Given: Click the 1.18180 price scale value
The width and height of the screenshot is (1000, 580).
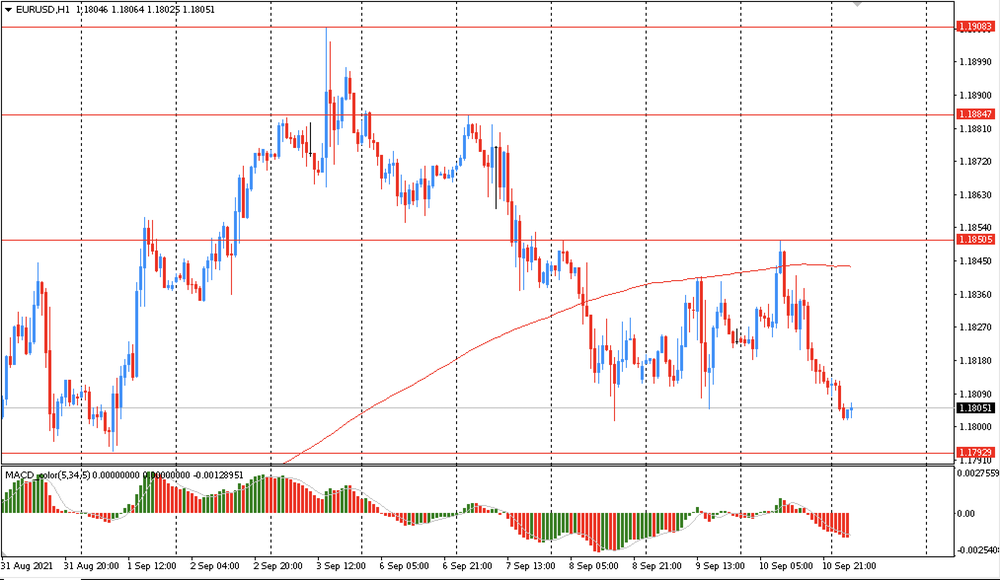Looking at the screenshot, I should coord(976,361).
